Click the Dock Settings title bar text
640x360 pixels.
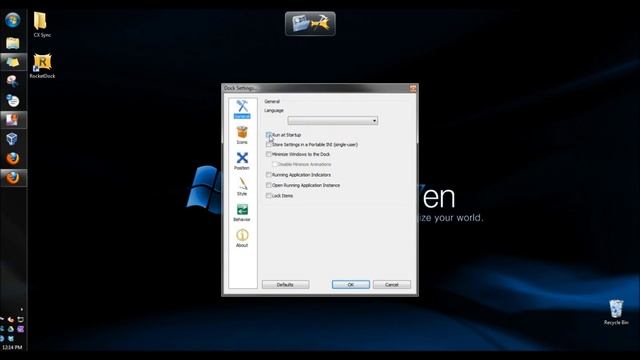tap(240, 88)
